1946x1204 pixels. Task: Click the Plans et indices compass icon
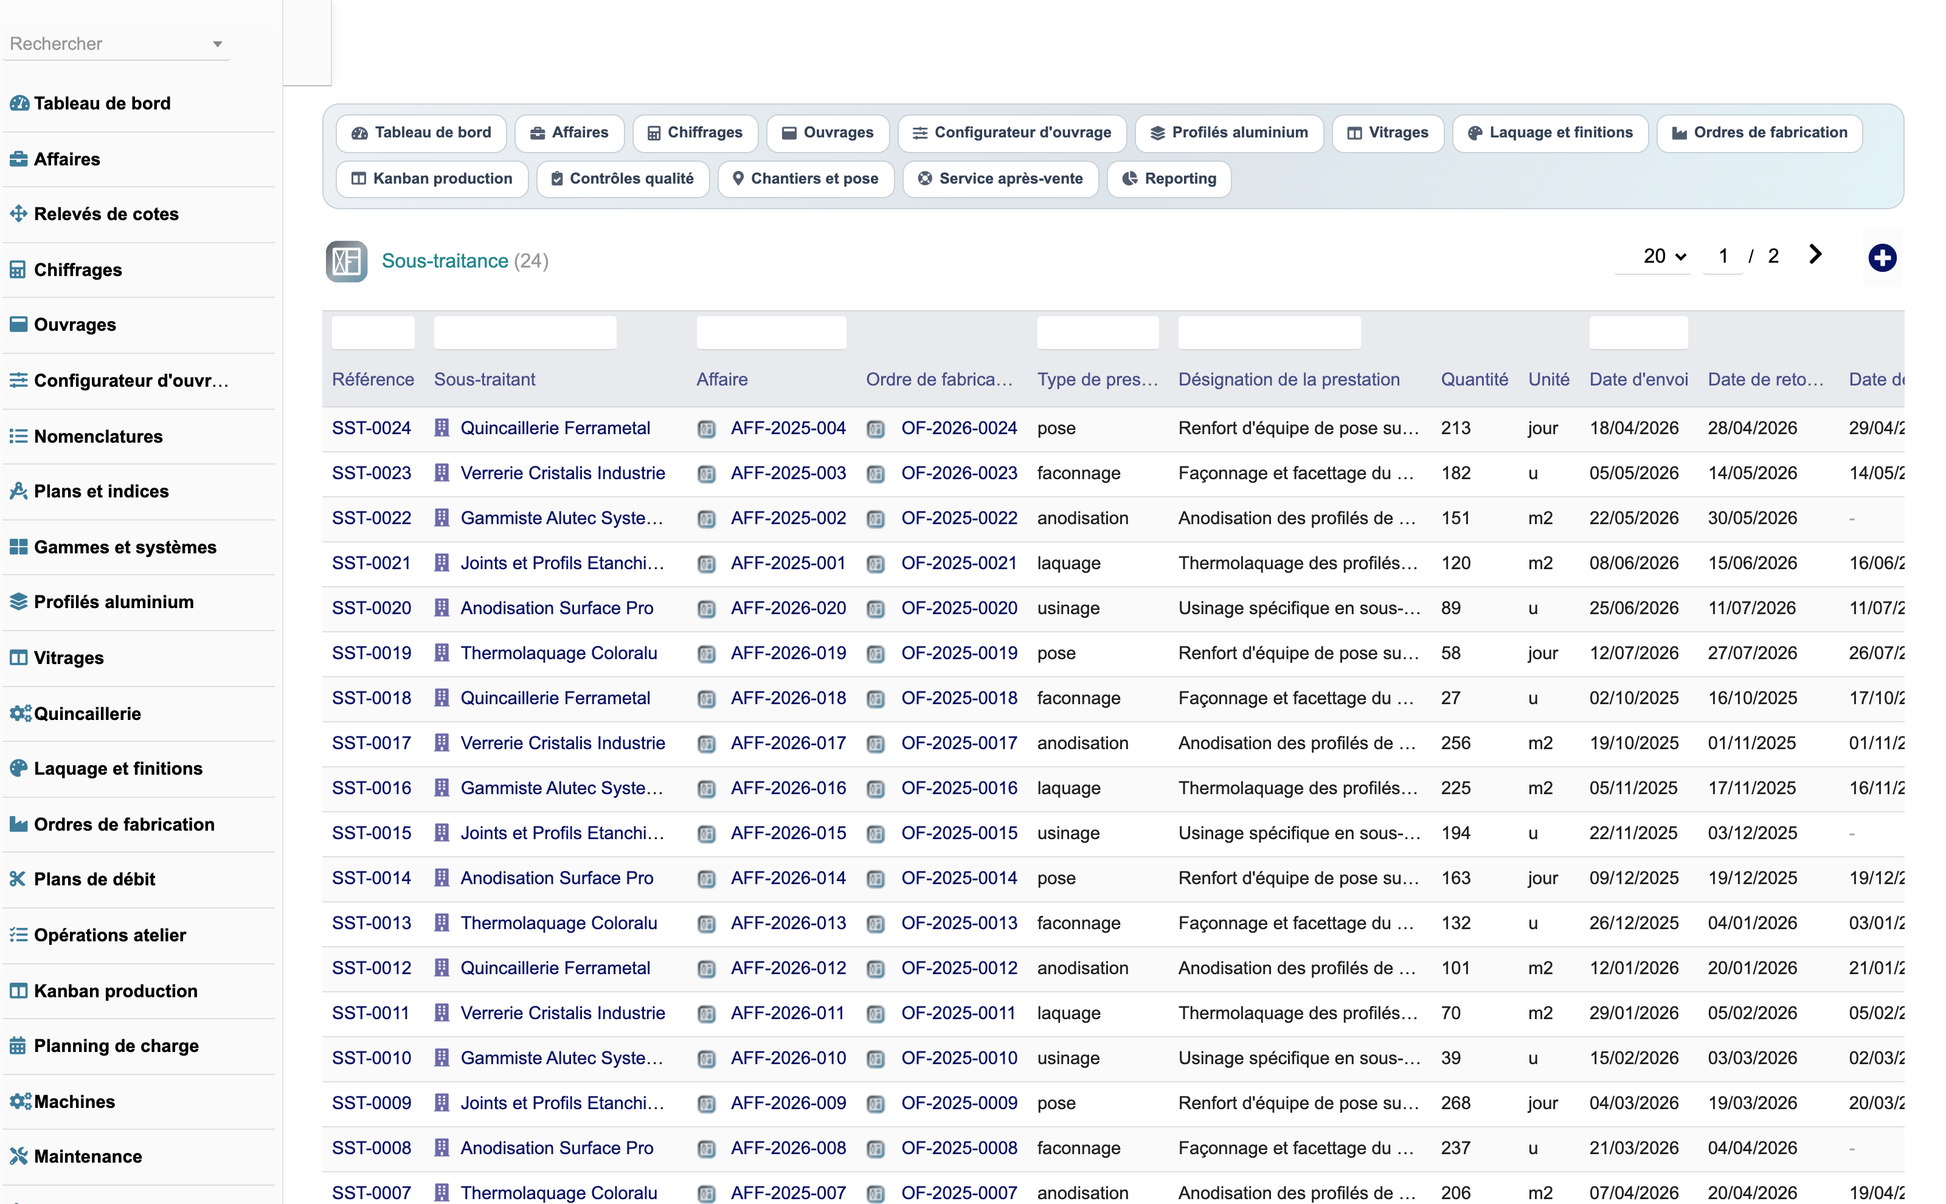tap(19, 491)
